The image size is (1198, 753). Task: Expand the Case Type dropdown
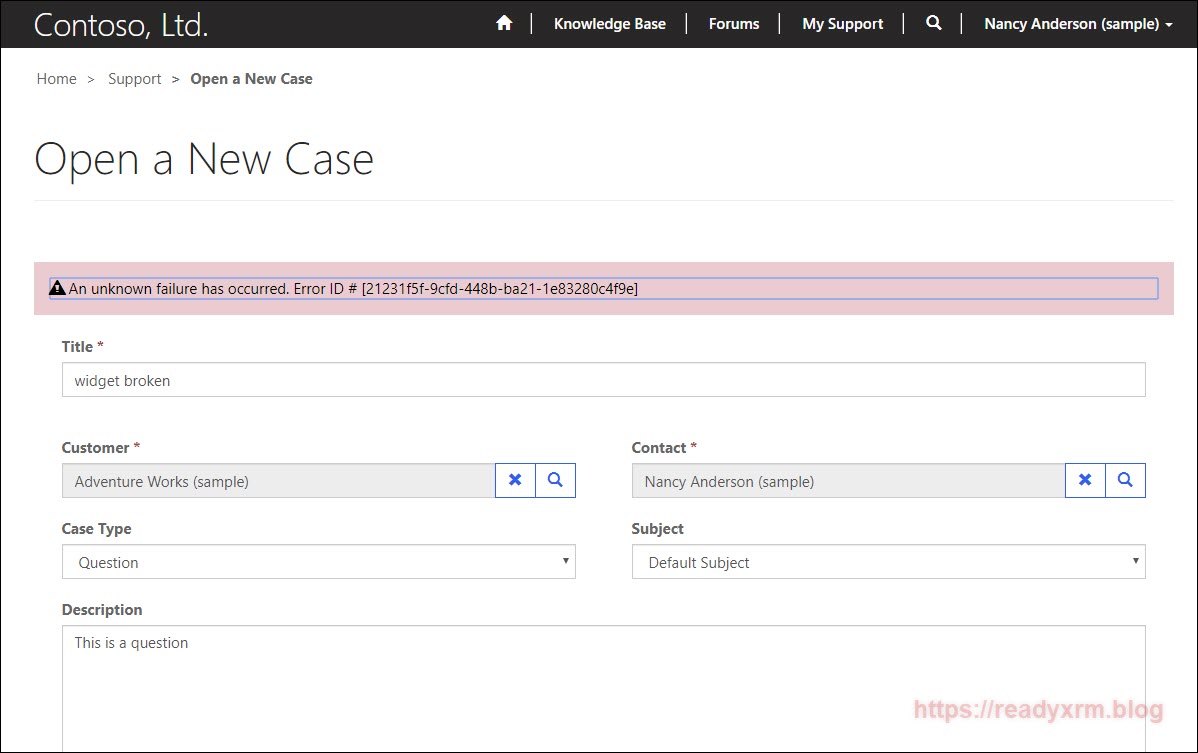[318, 562]
